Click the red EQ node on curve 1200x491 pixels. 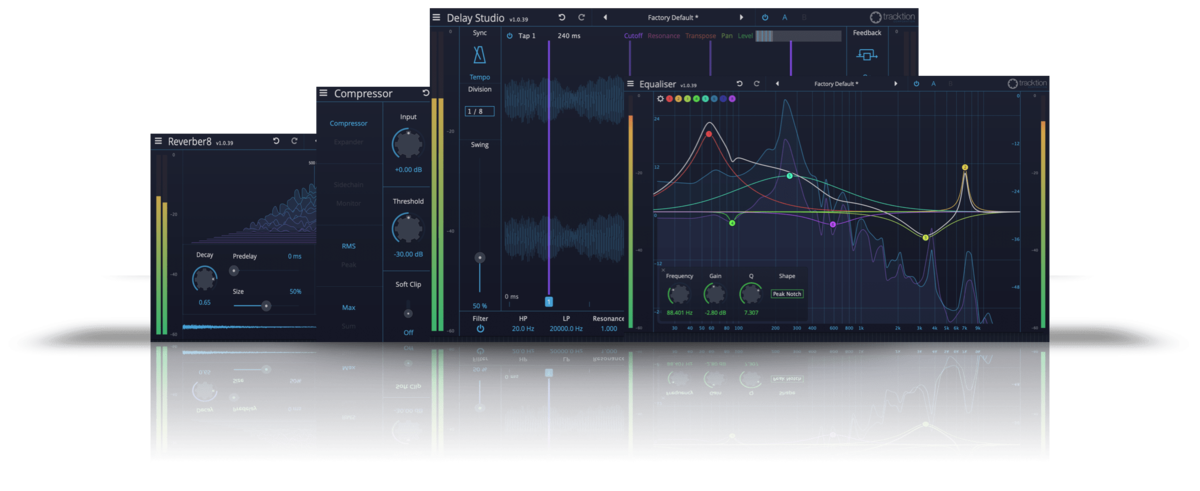(x=709, y=133)
